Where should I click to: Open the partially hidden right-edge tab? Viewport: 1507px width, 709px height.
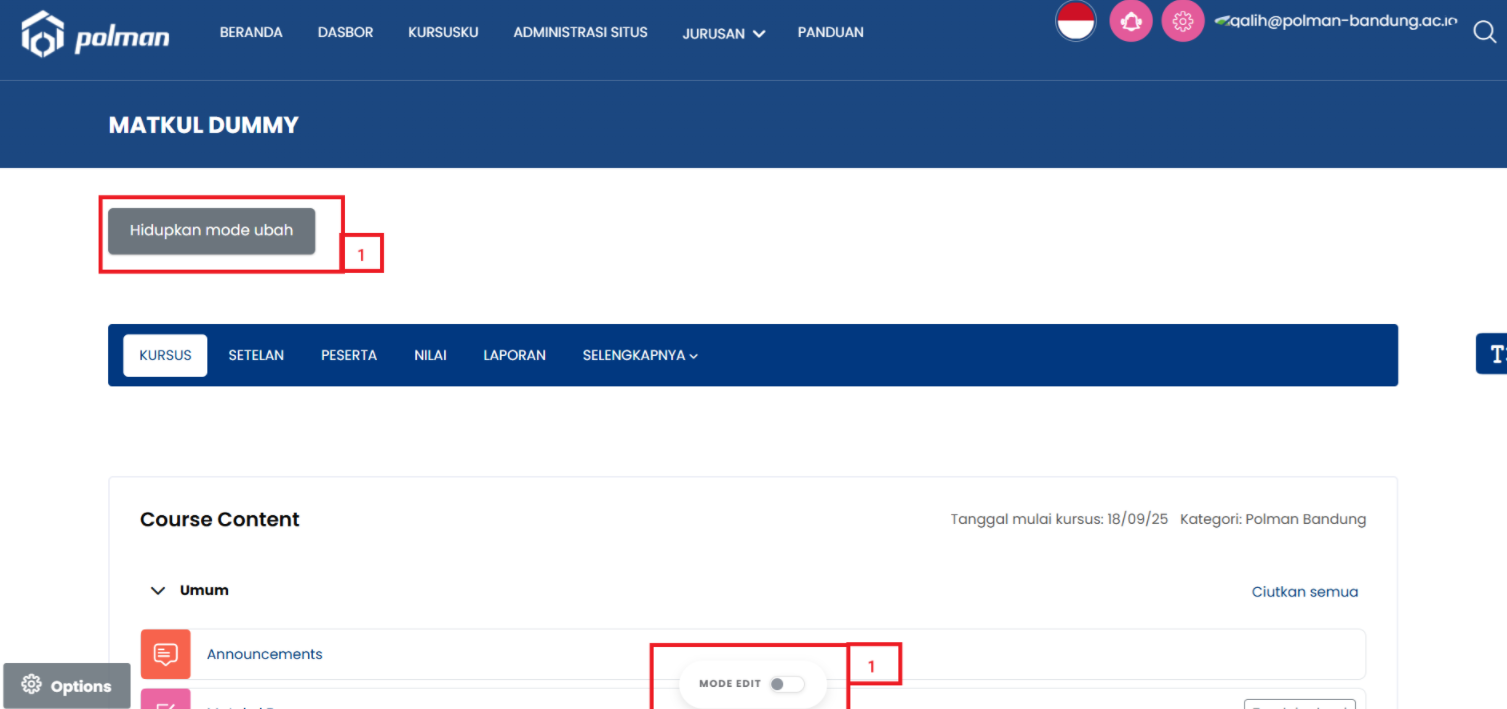(1493, 354)
